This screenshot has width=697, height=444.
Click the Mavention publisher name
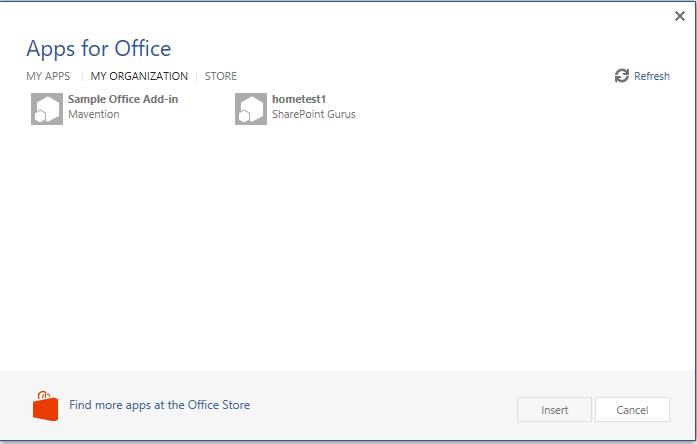tap(94, 114)
